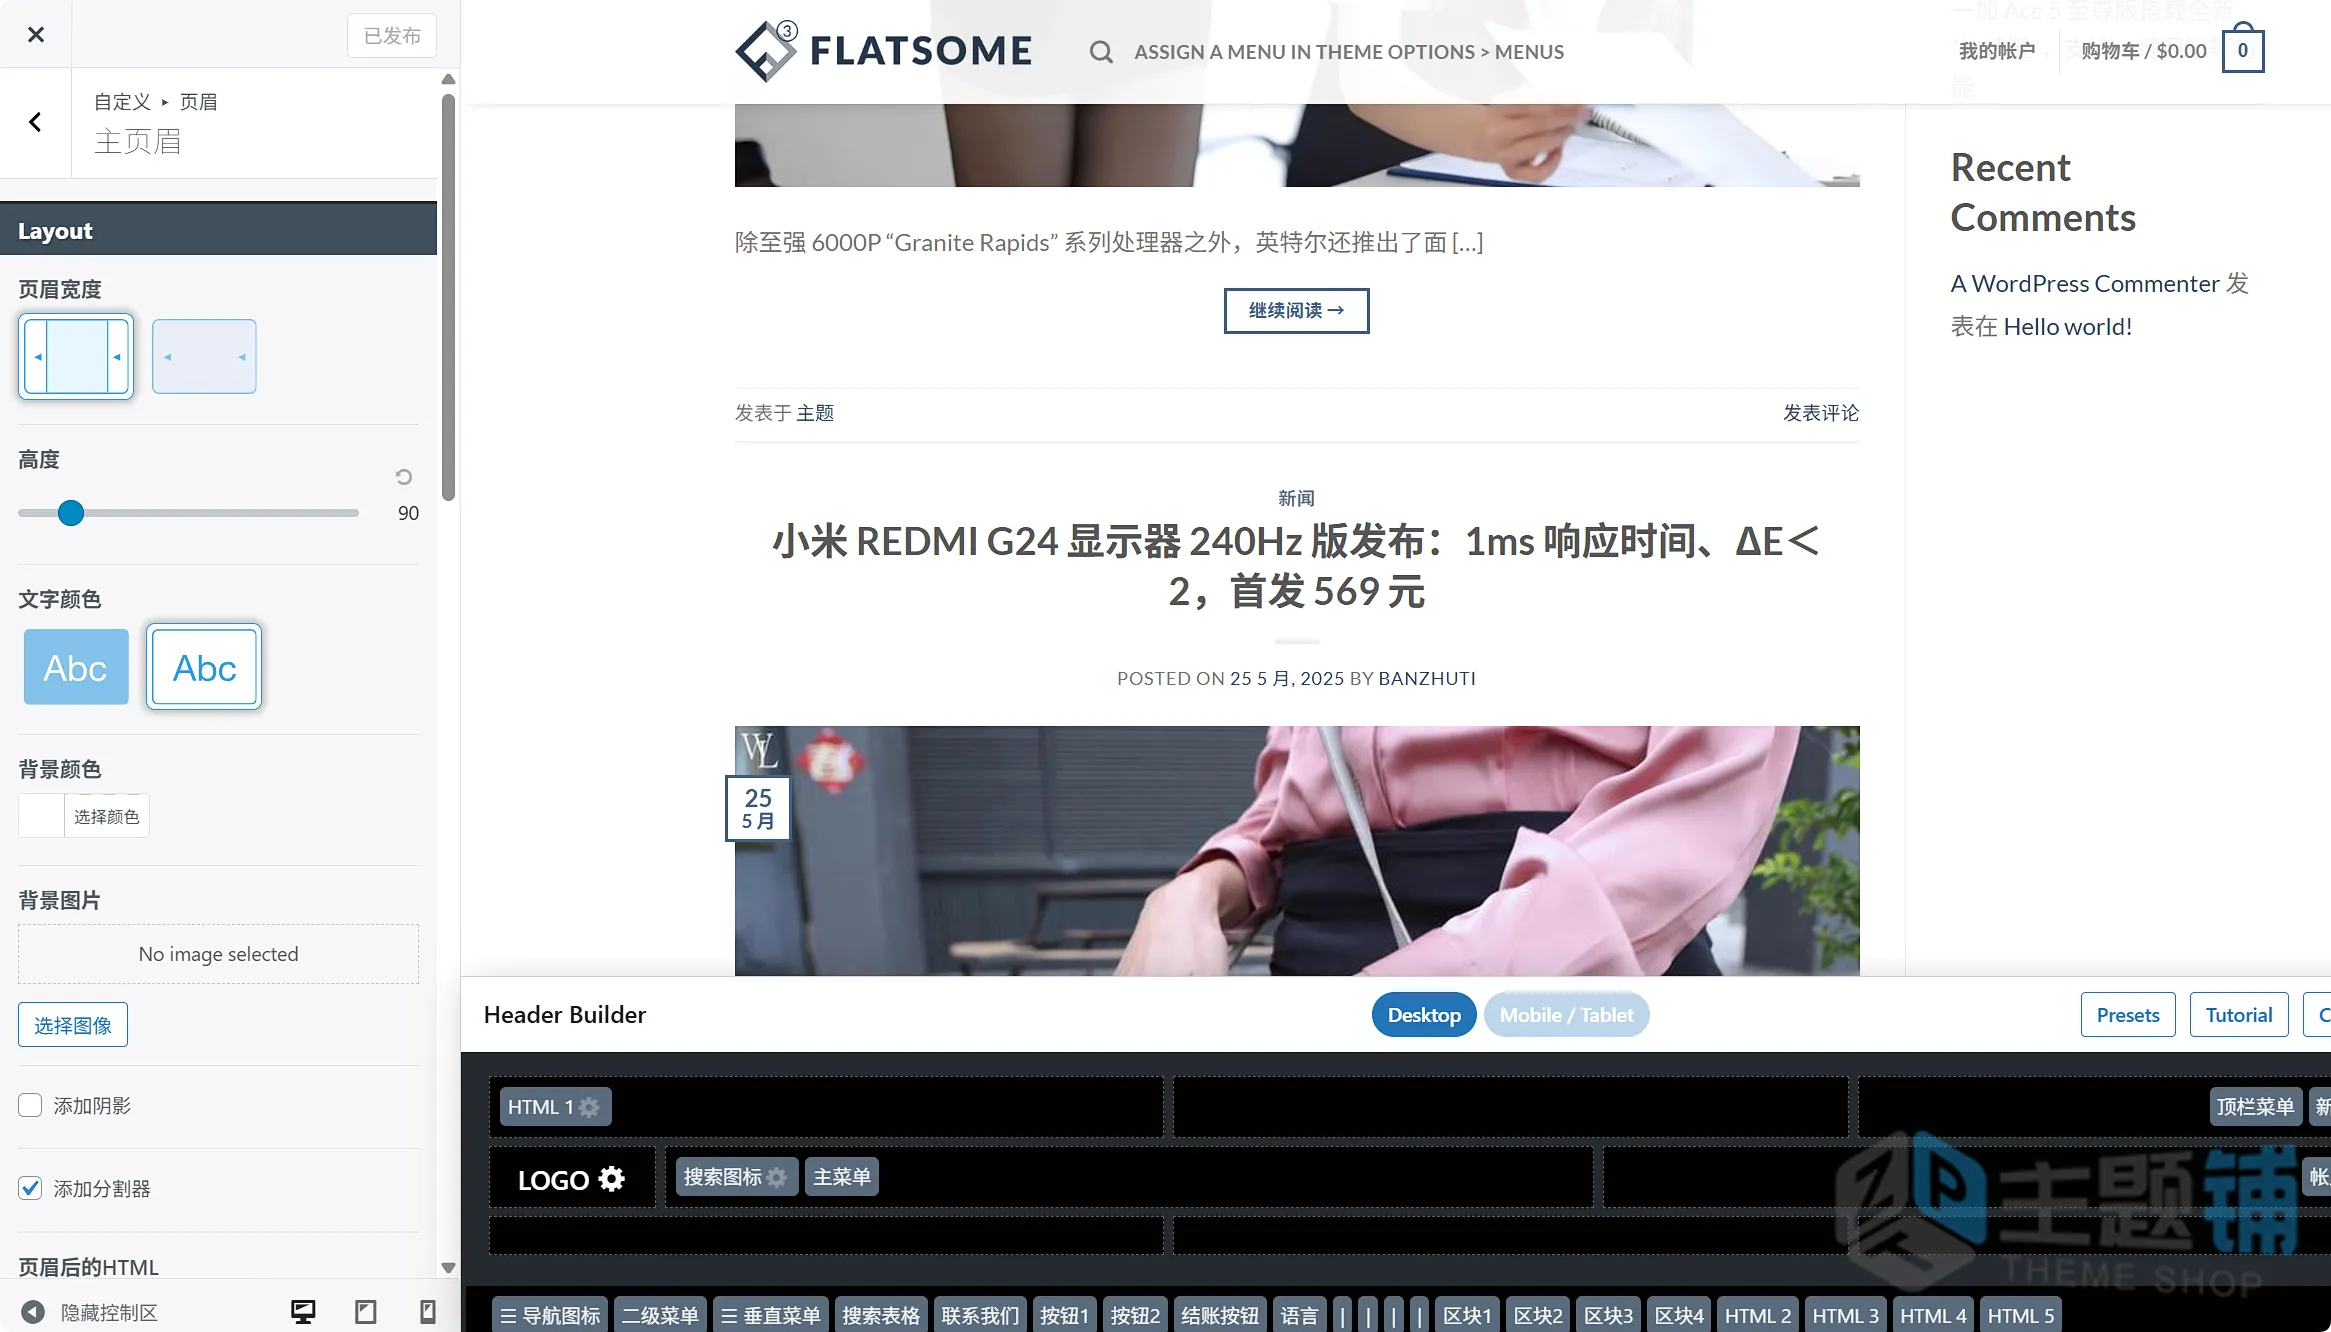Screen dimensions: 2331x1332
Task: Click the Flatsome logo
Action: point(883,50)
